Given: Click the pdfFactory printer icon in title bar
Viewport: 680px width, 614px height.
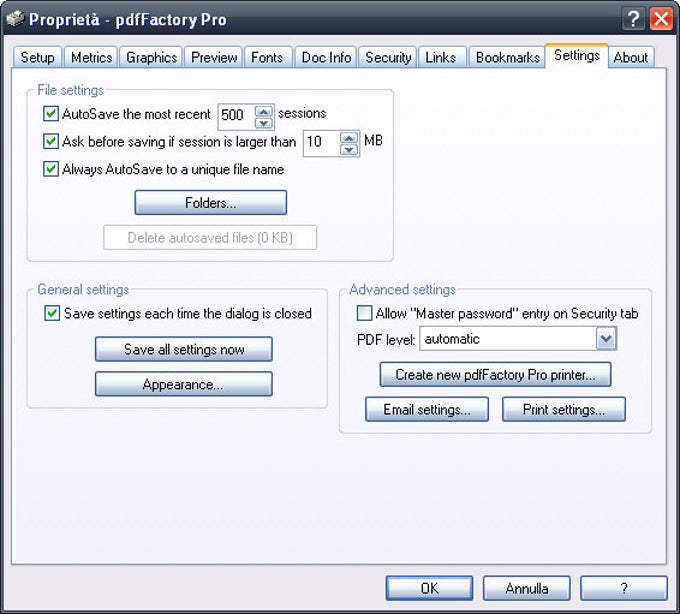Looking at the screenshot, I should pos(16,19).
